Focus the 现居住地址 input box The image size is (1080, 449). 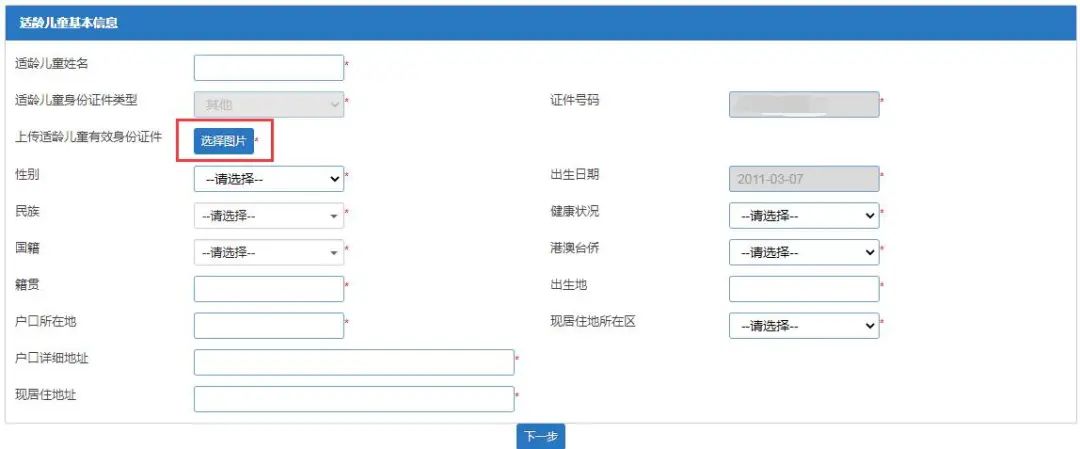point(354,399)
